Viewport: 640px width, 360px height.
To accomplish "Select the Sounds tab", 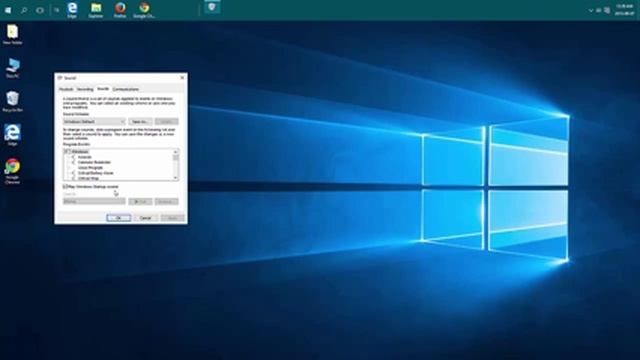I will [x=103, y=89].
